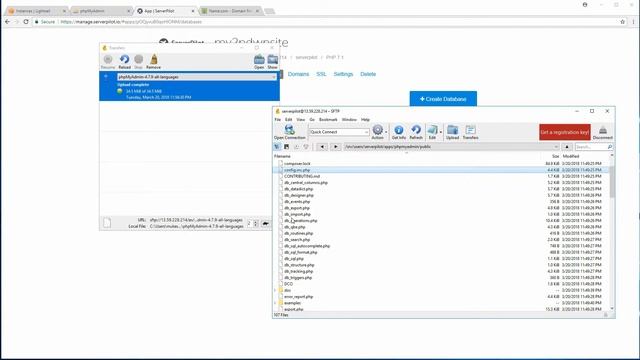Screen dimensions: 640x360
Task: Open Edit button dropdown arrow
Action: [x=440, y=132]
